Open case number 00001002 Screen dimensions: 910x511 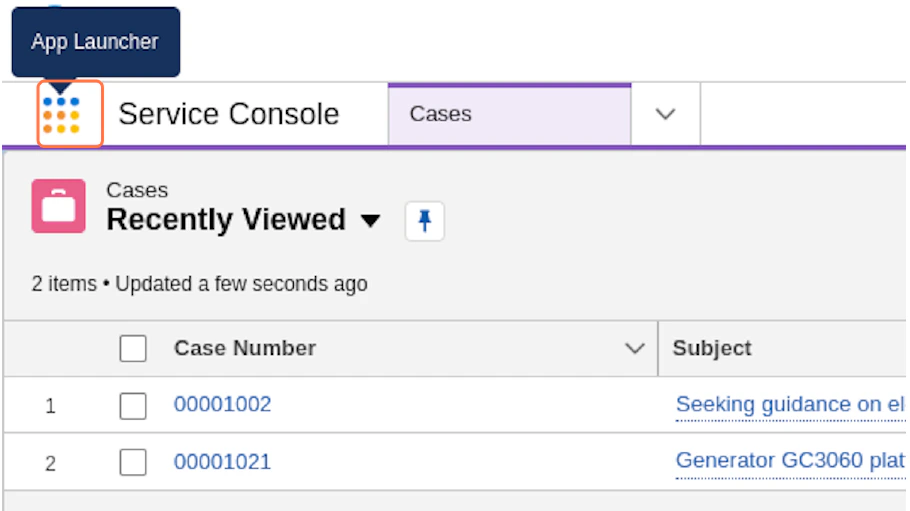click(222, 404)
